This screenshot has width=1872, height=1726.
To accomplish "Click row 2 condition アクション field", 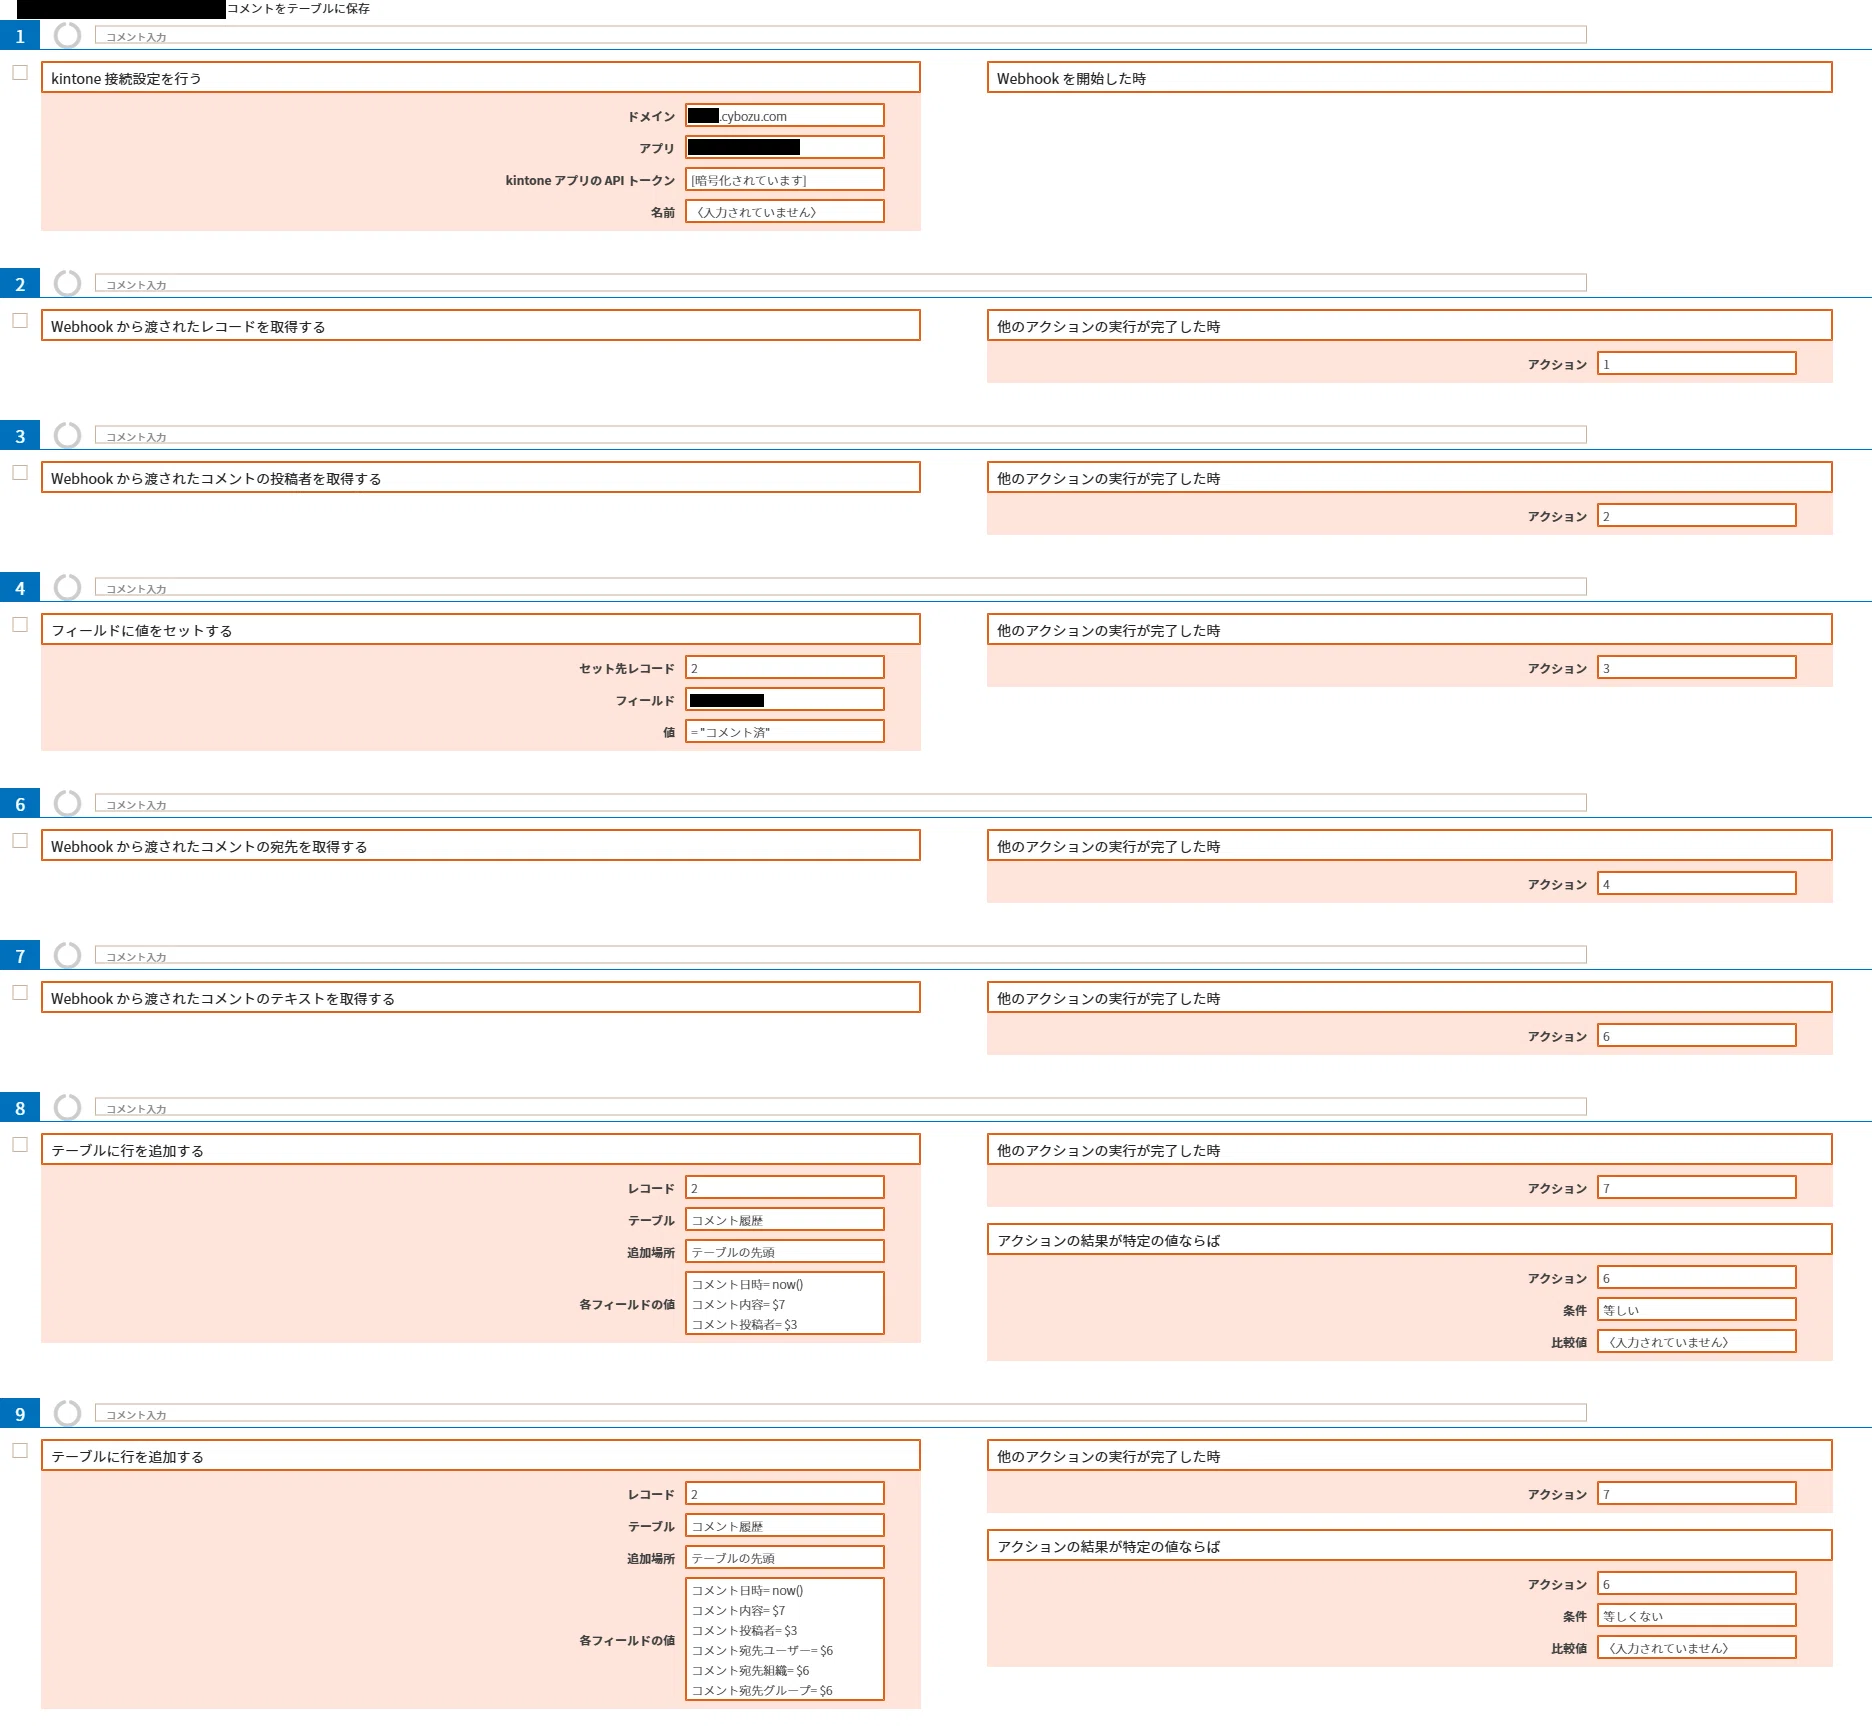I will coord(1697,364).
